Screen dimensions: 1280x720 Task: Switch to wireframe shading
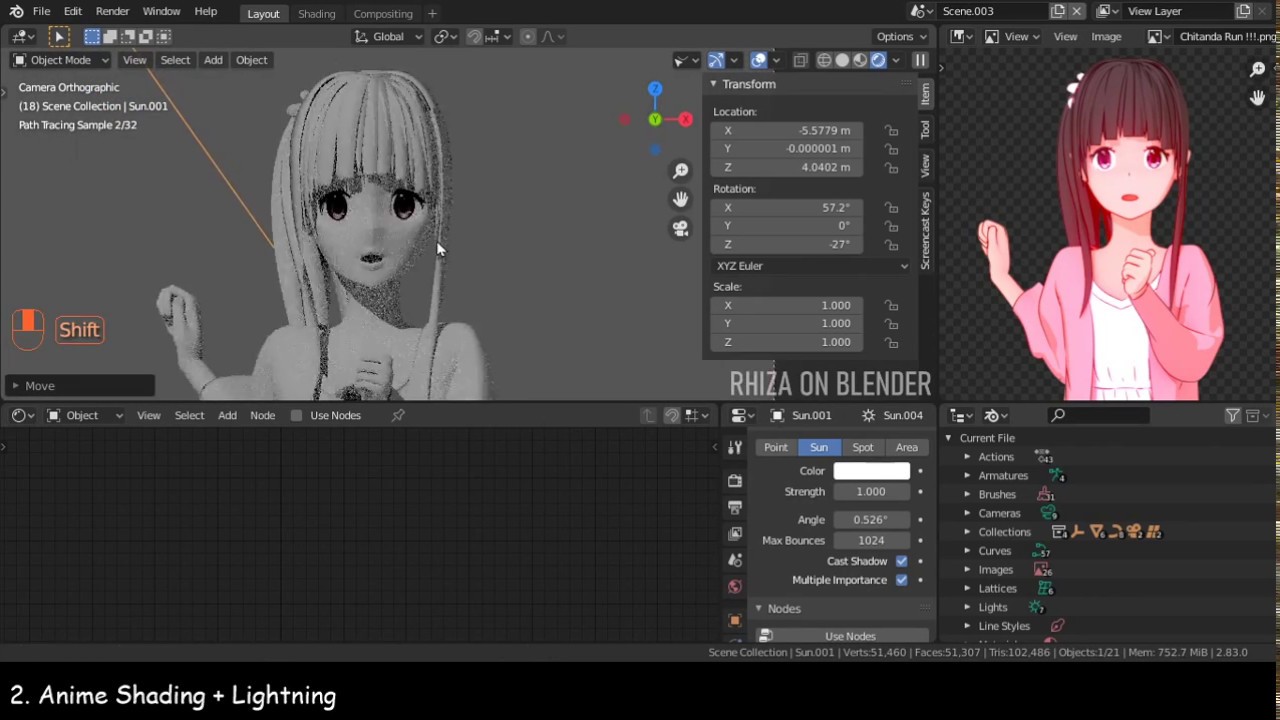tap(824, 60)
